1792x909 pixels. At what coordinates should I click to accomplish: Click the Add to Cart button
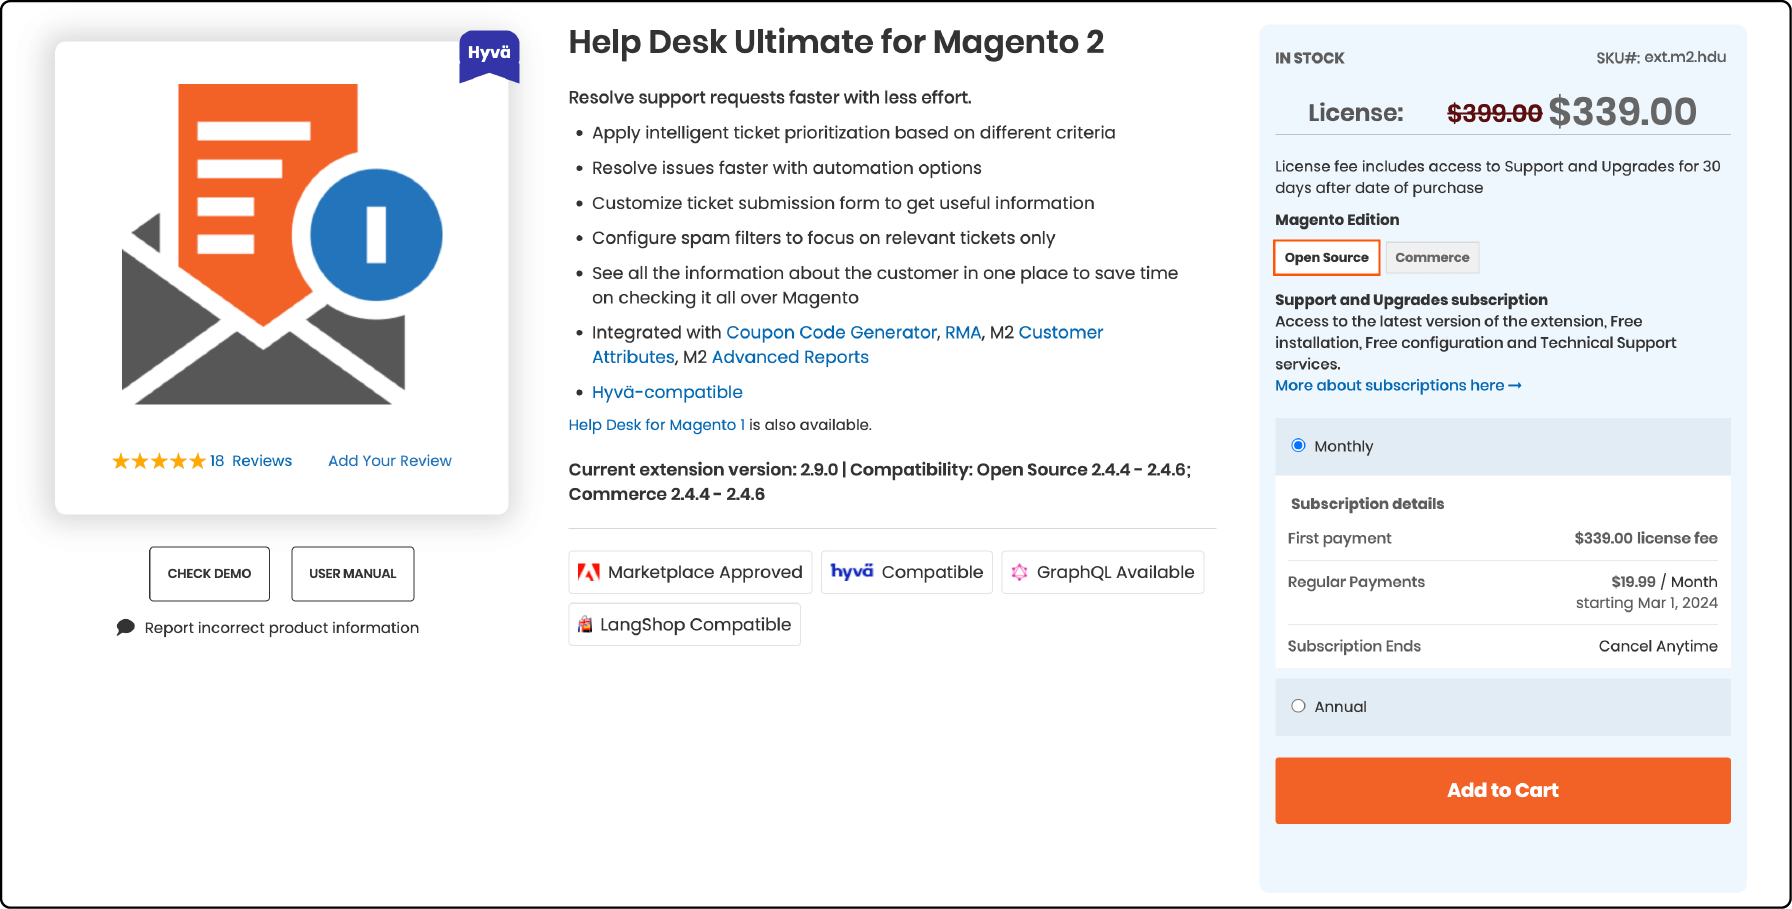pos(1503,790)
